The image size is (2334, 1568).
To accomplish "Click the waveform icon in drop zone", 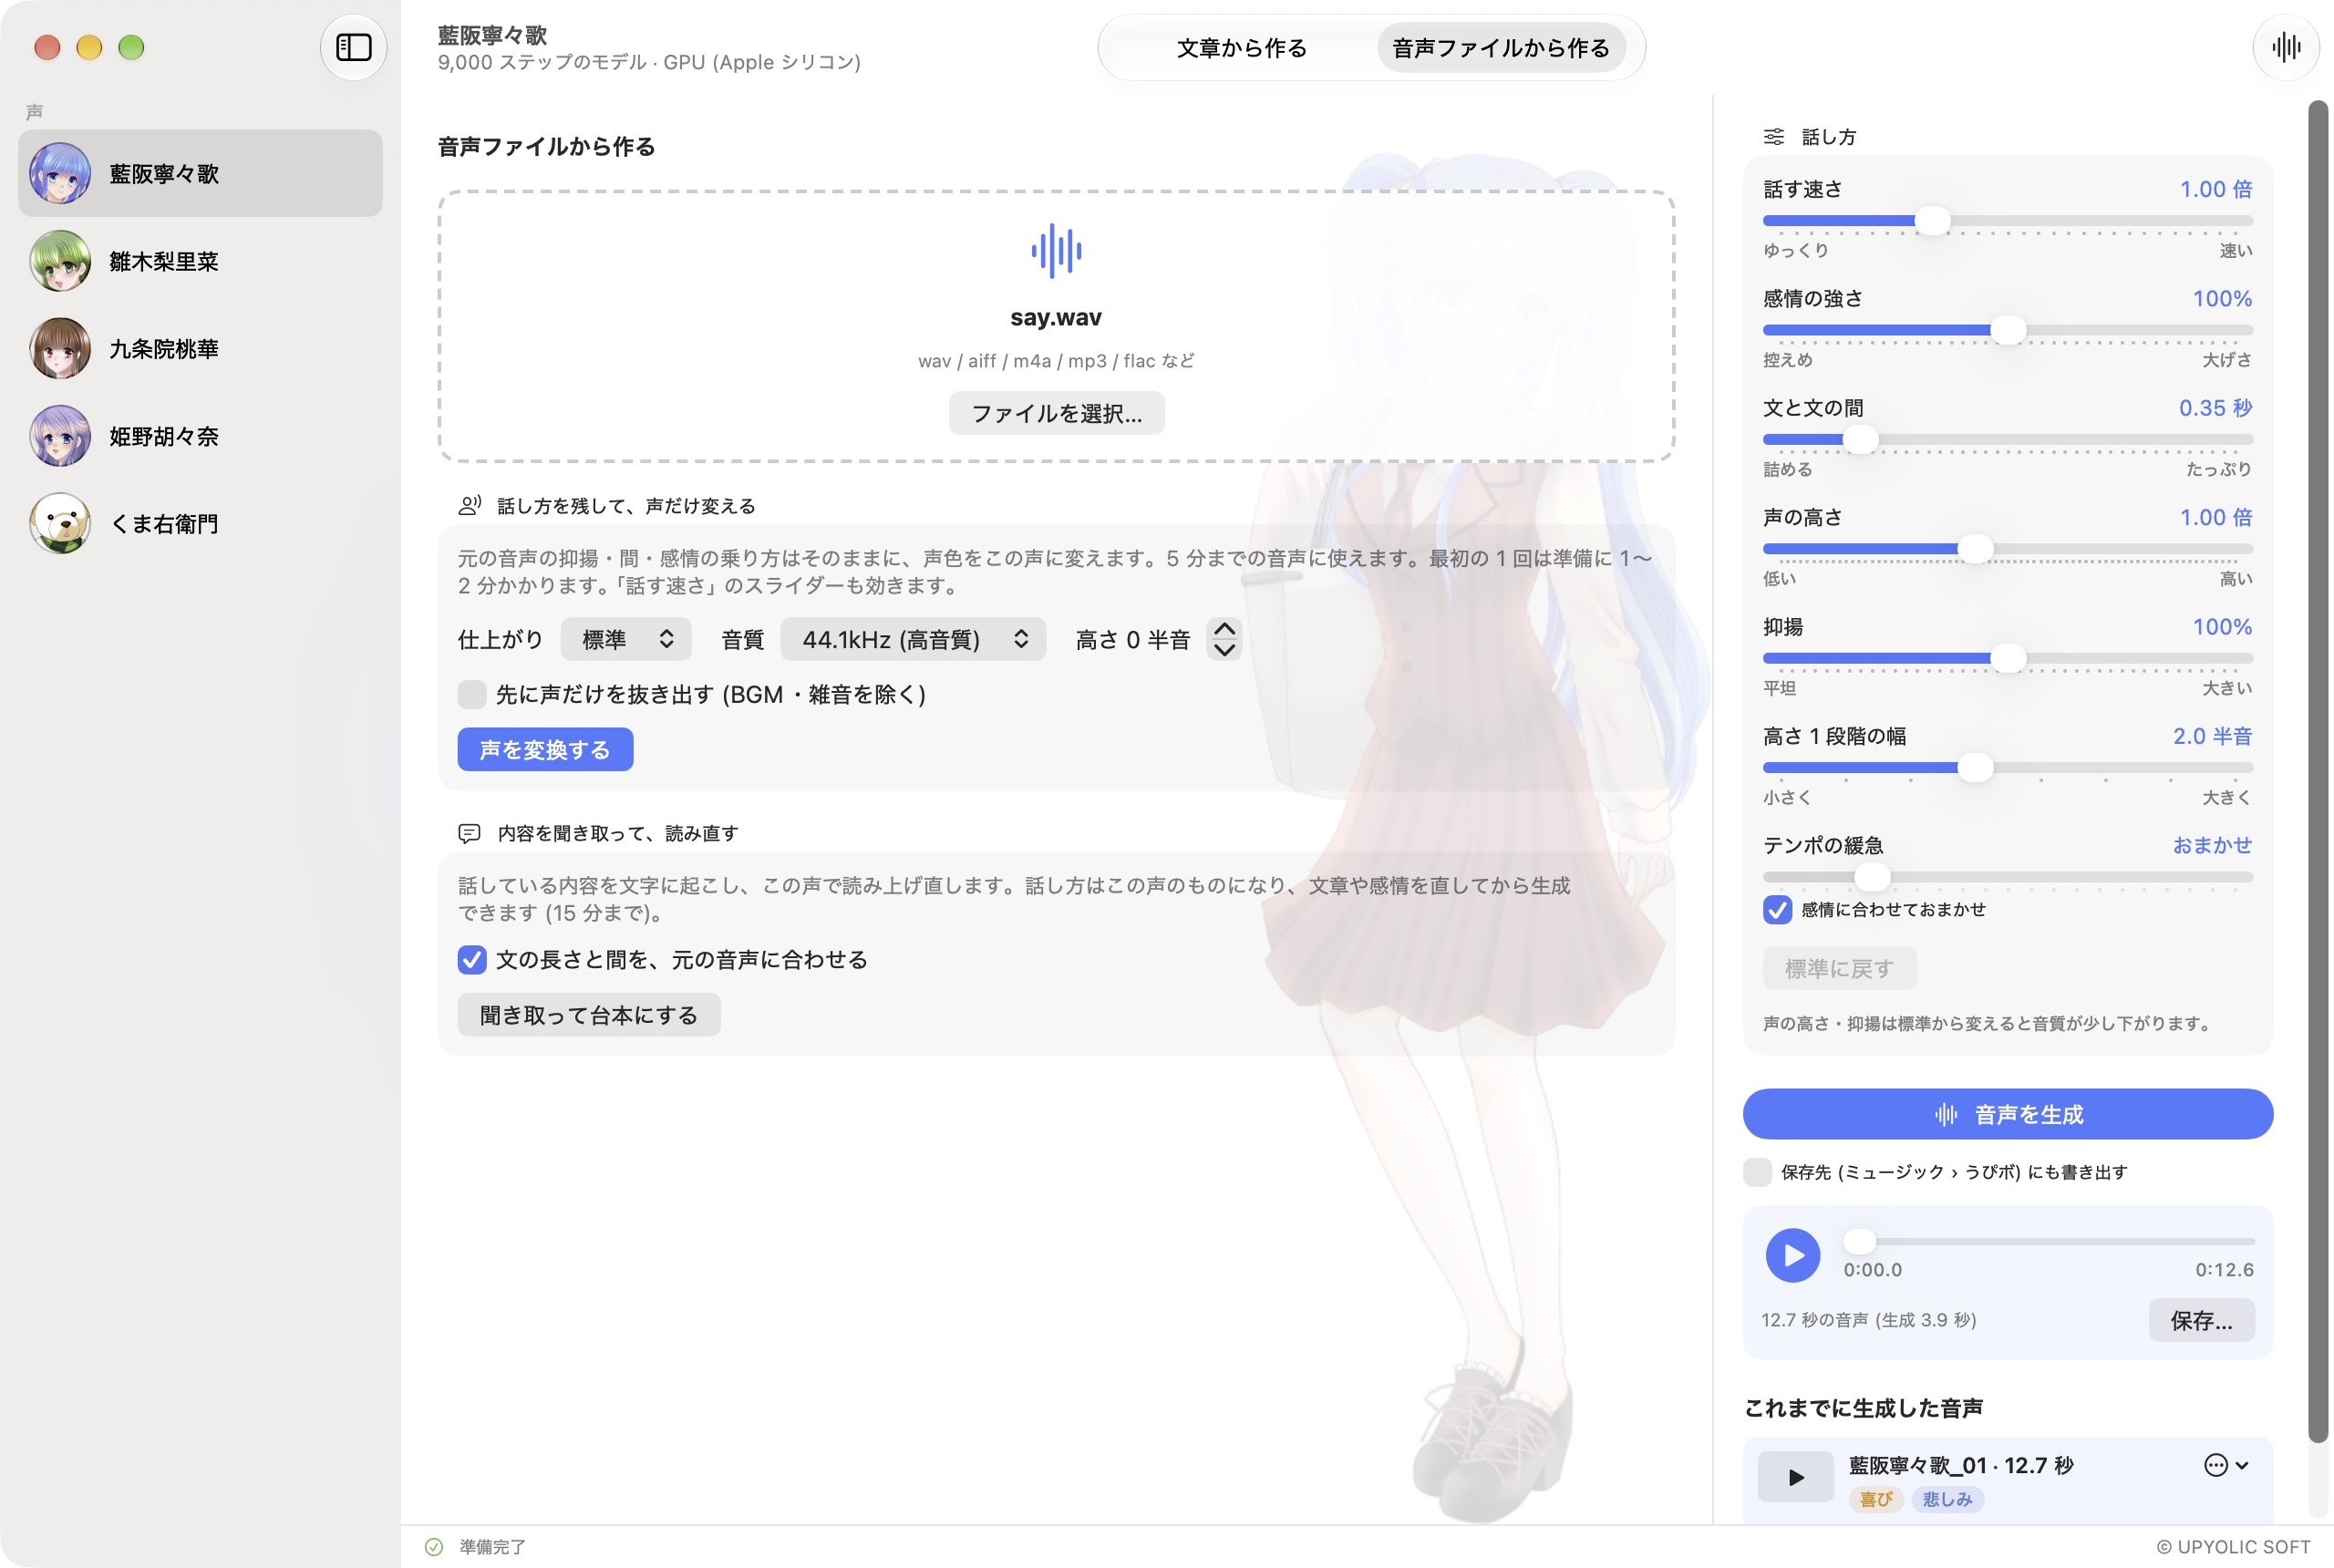I will [x=1056, y=251].
